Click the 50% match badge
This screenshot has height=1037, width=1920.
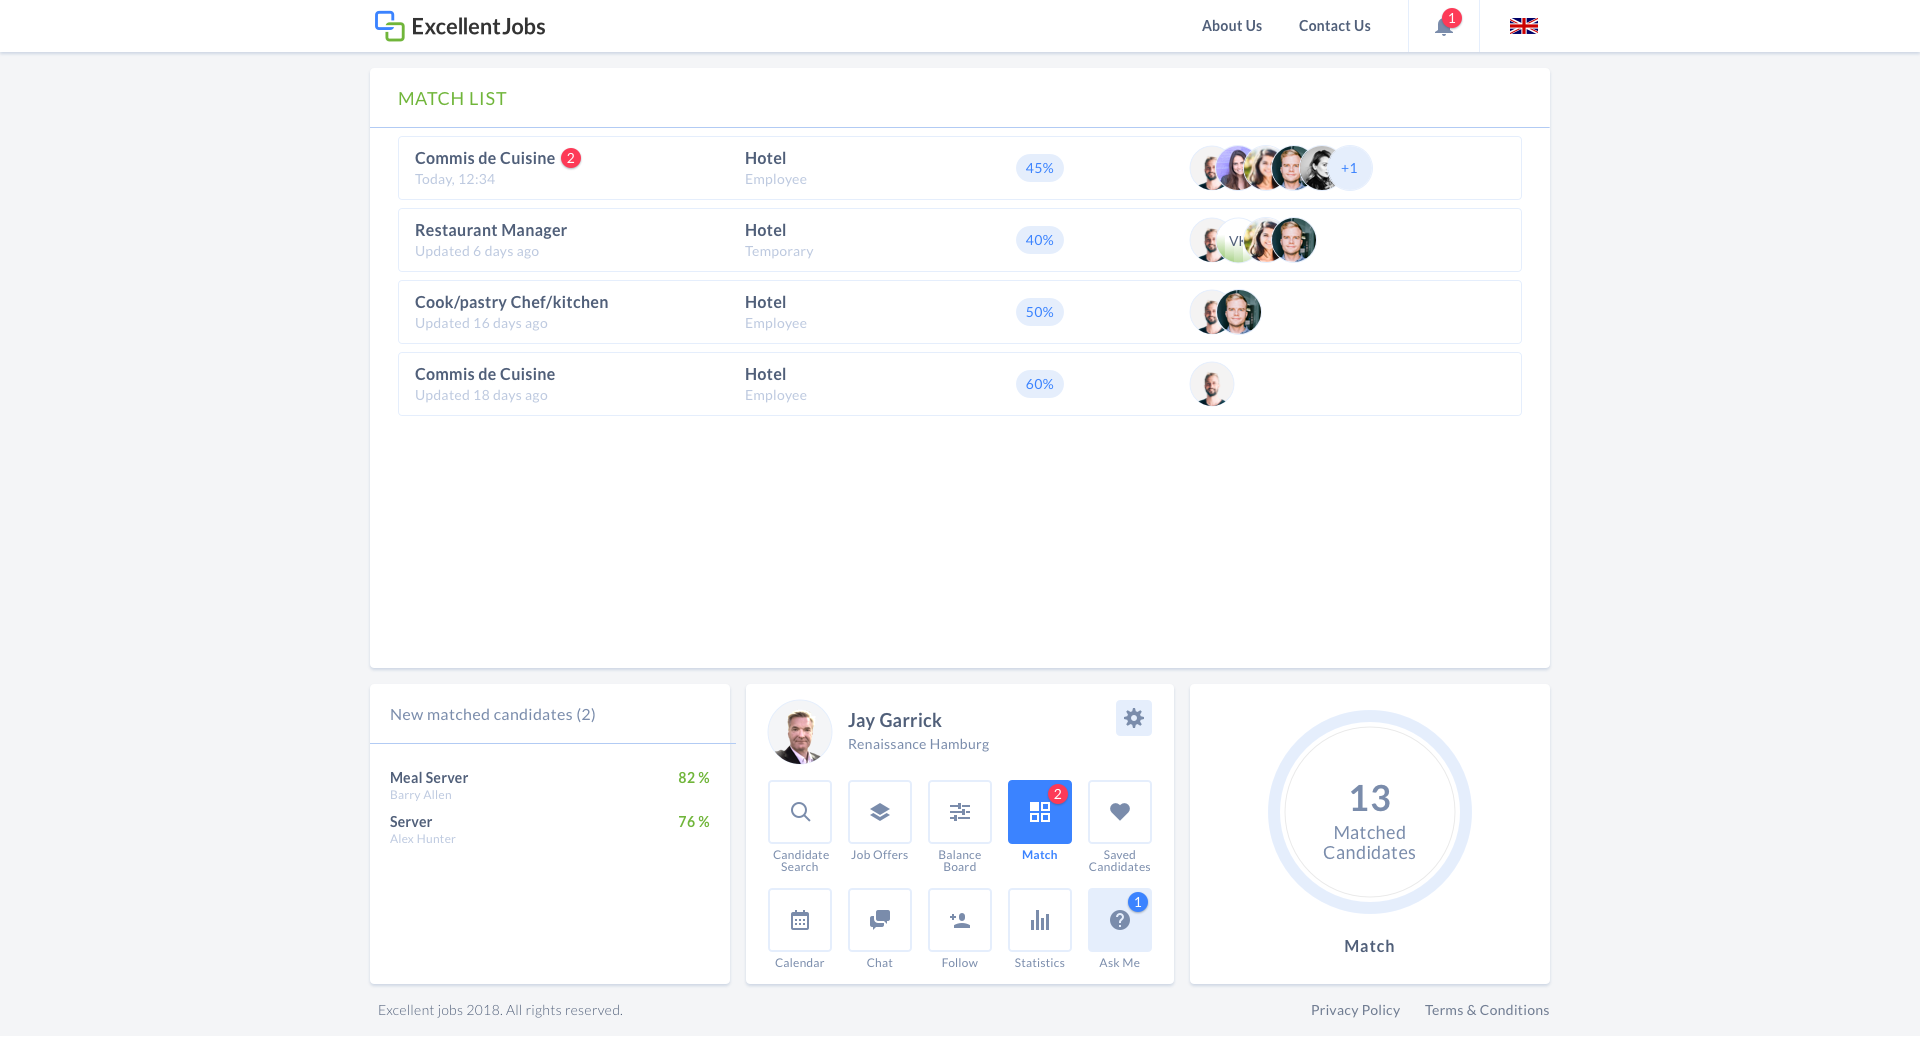(x=1039, y=312)
